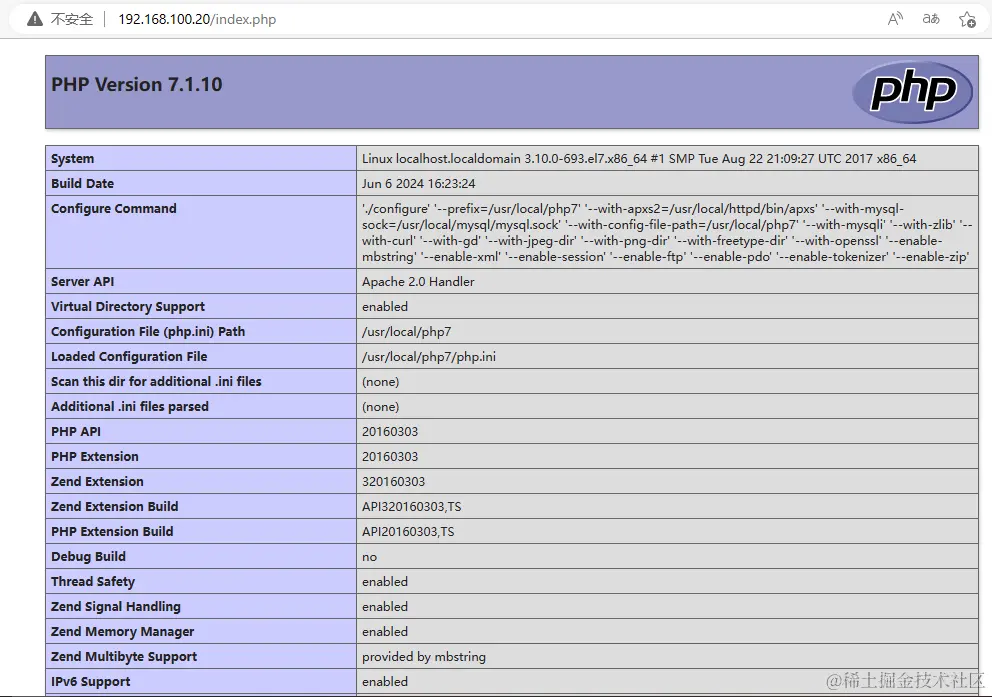Click "Configuration File (php.ini) Path" label
Screen dimensions: 992x697
pyautogui.click(x=148, y=331)
